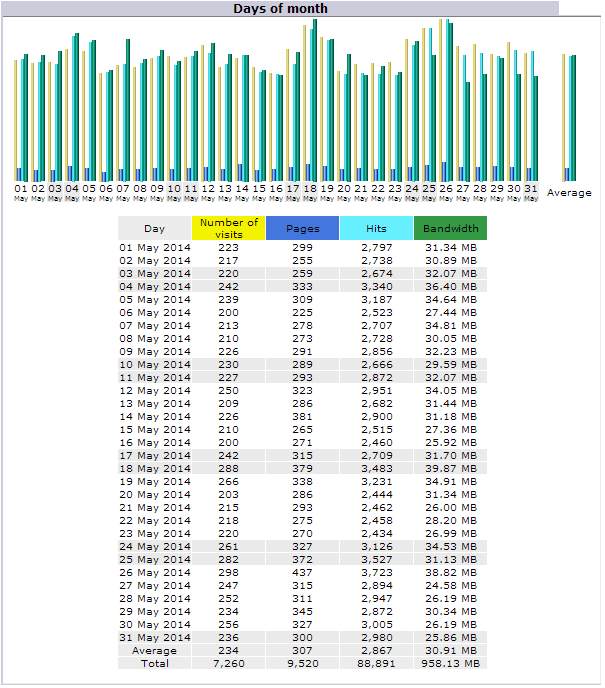605x688 pixels.
Task: Click the total visits value '7,260'
Action: click(x=228, y=663)
